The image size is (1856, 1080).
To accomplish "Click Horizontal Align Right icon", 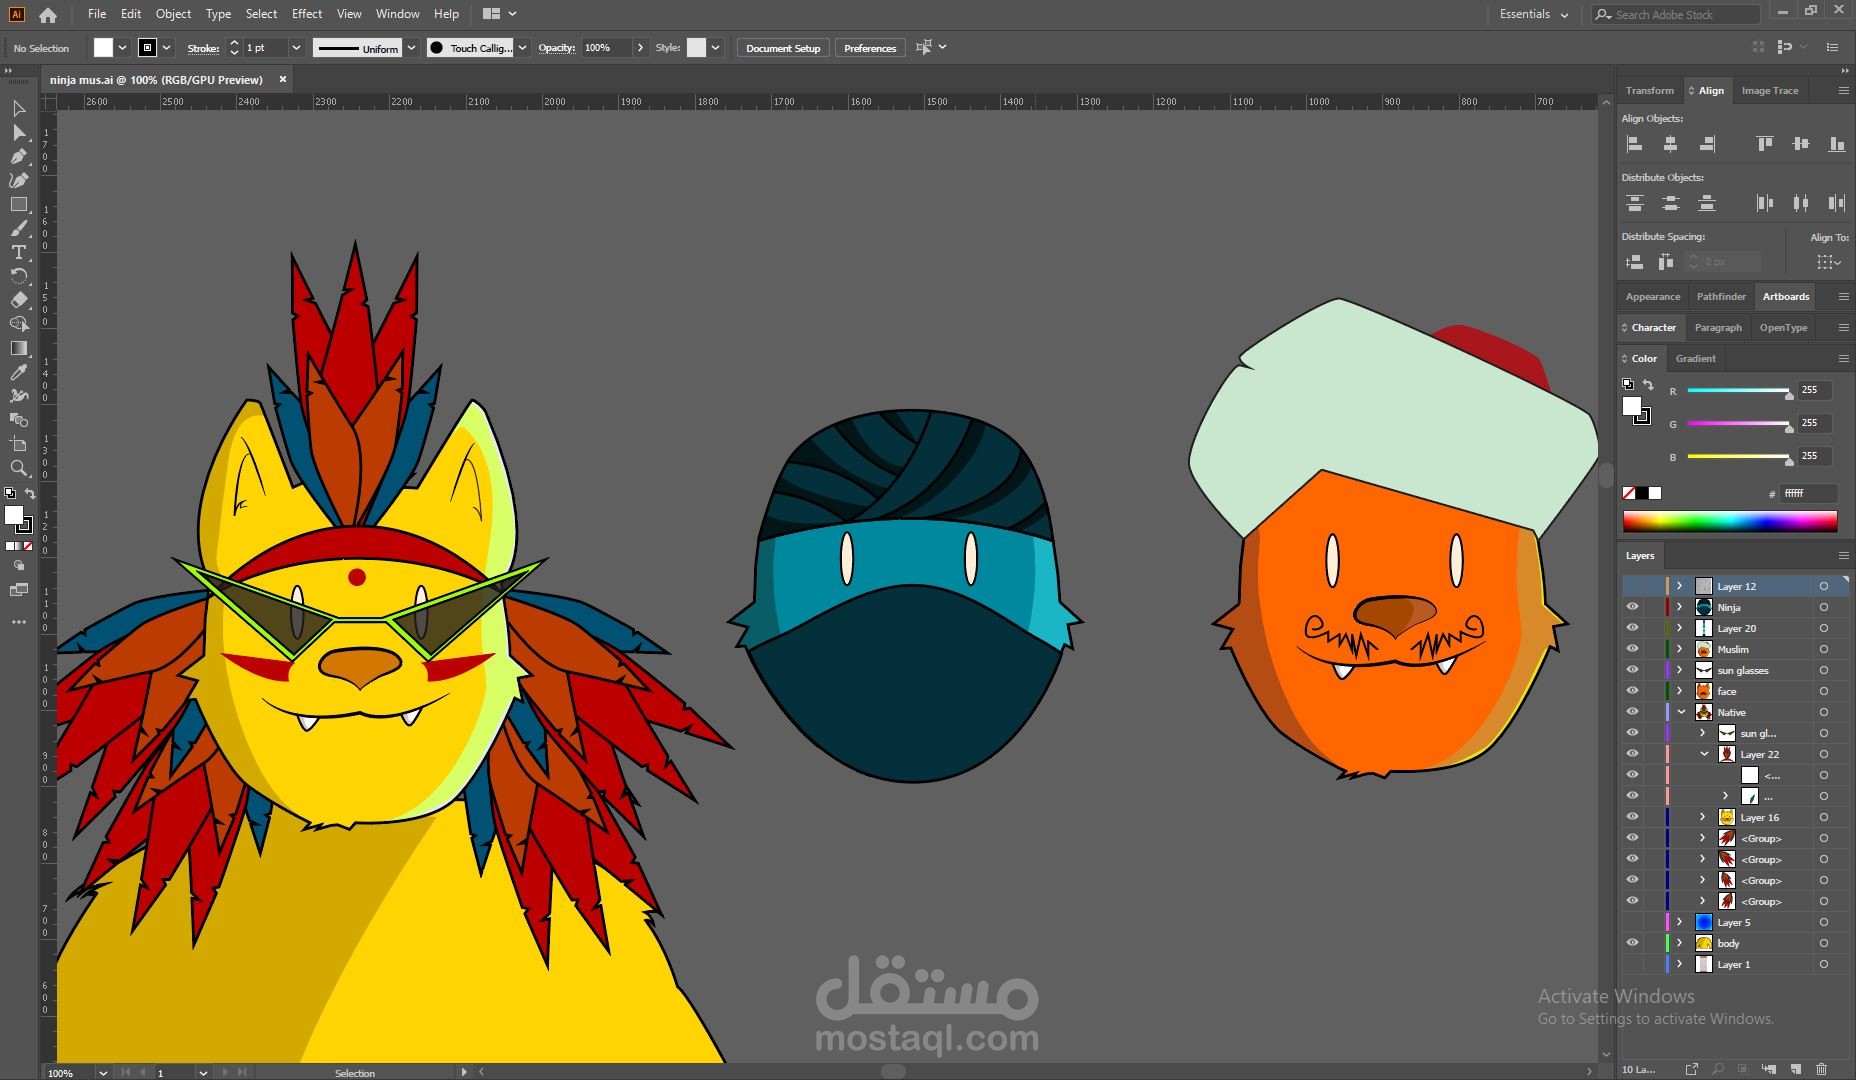I will (x=1707, y=144).
